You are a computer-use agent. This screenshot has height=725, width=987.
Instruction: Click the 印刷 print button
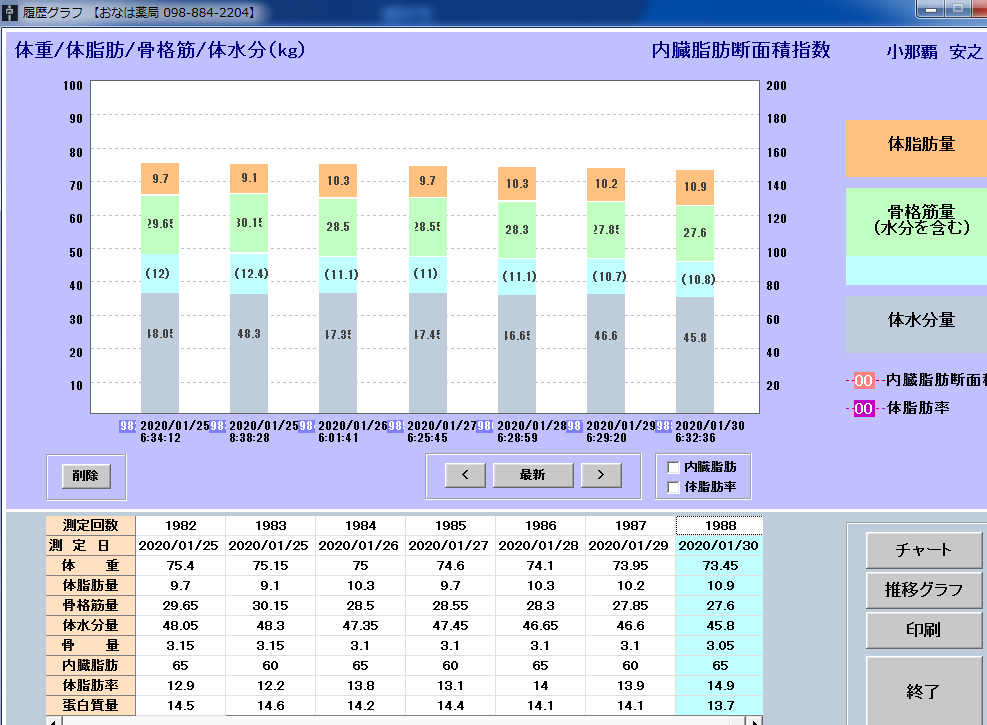(923, 630)
